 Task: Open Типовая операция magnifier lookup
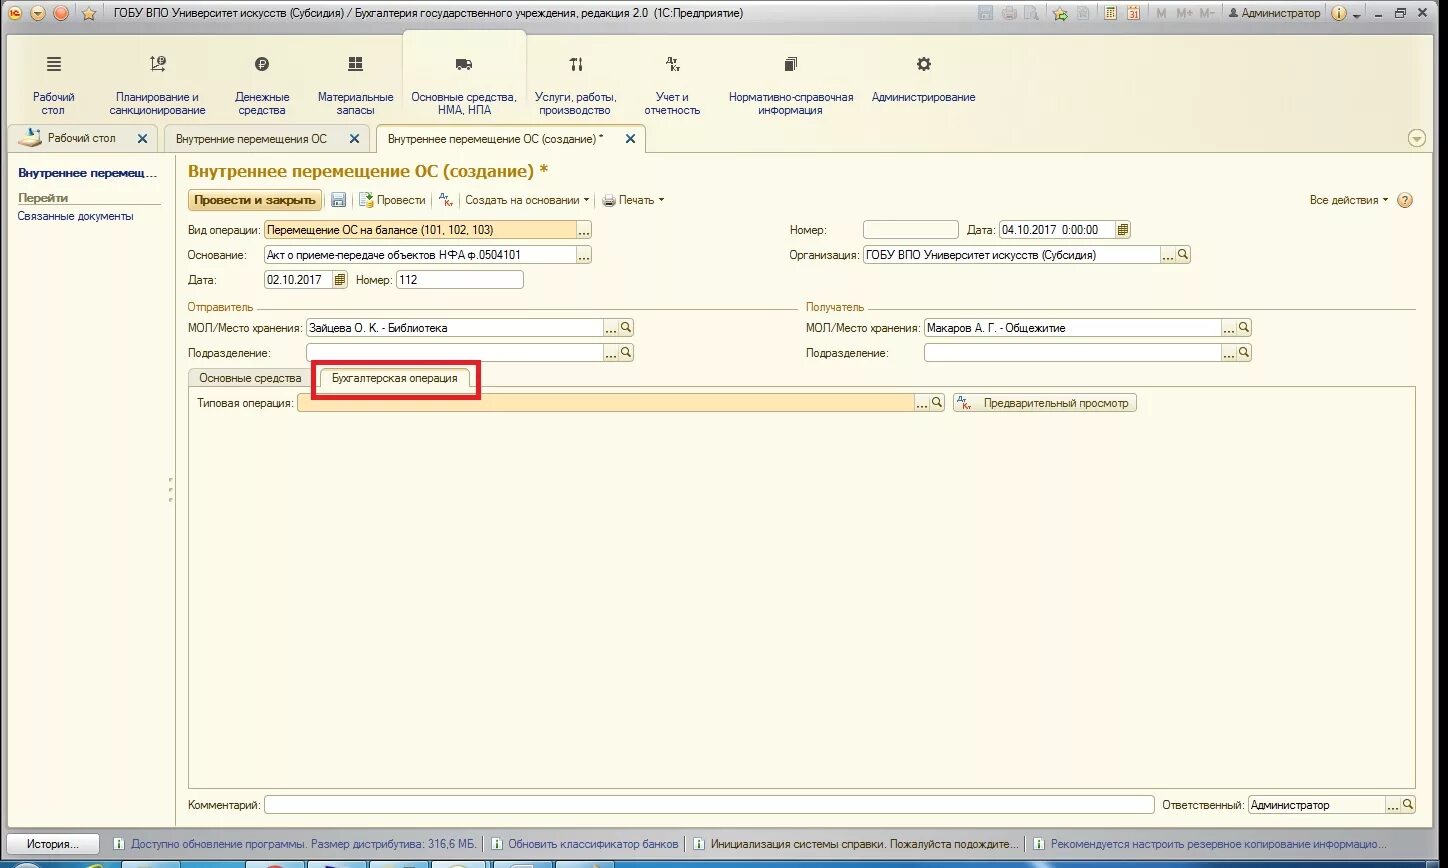pos(937,403)
